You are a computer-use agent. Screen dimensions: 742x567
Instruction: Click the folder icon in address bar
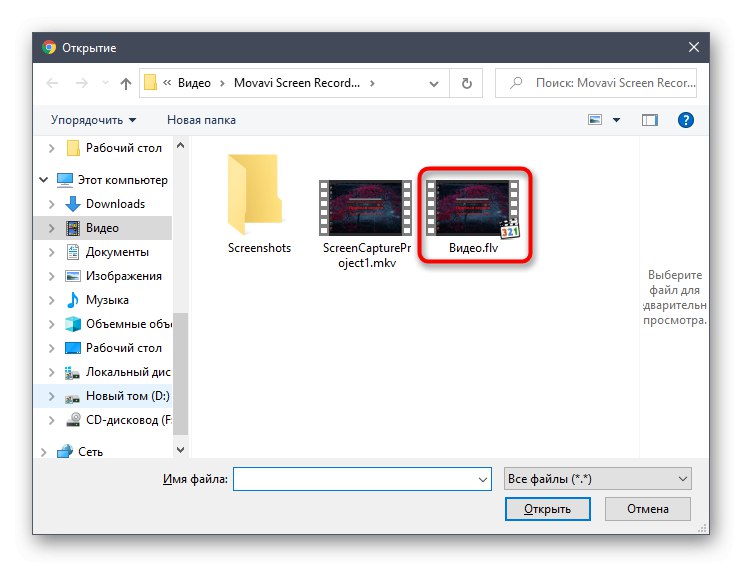coord(150,82)
